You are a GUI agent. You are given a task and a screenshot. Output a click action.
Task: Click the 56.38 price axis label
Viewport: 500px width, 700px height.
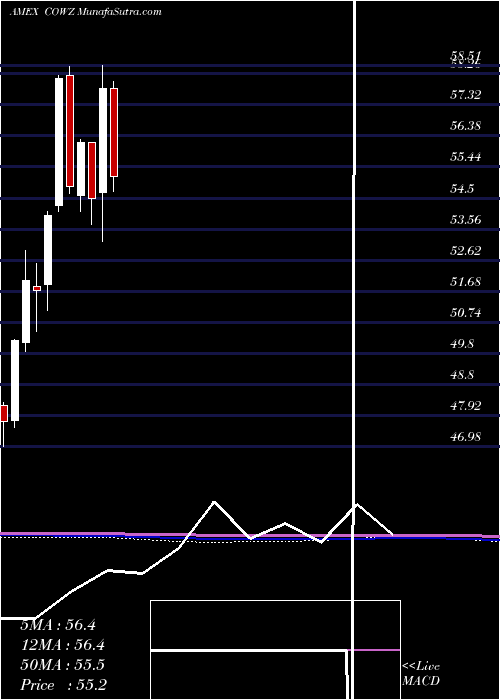point(466,125)
